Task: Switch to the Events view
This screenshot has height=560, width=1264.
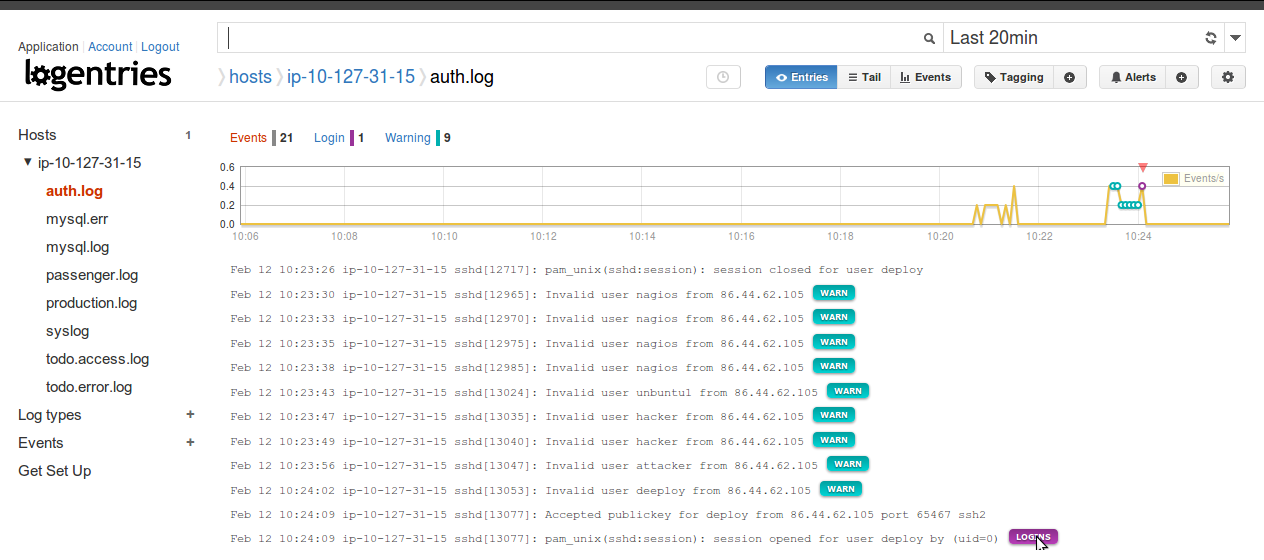Action: [x=925, y=77]
